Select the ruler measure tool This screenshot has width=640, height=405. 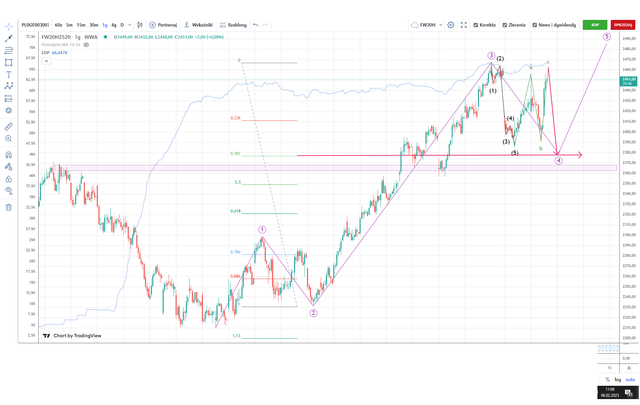[9, 127]
